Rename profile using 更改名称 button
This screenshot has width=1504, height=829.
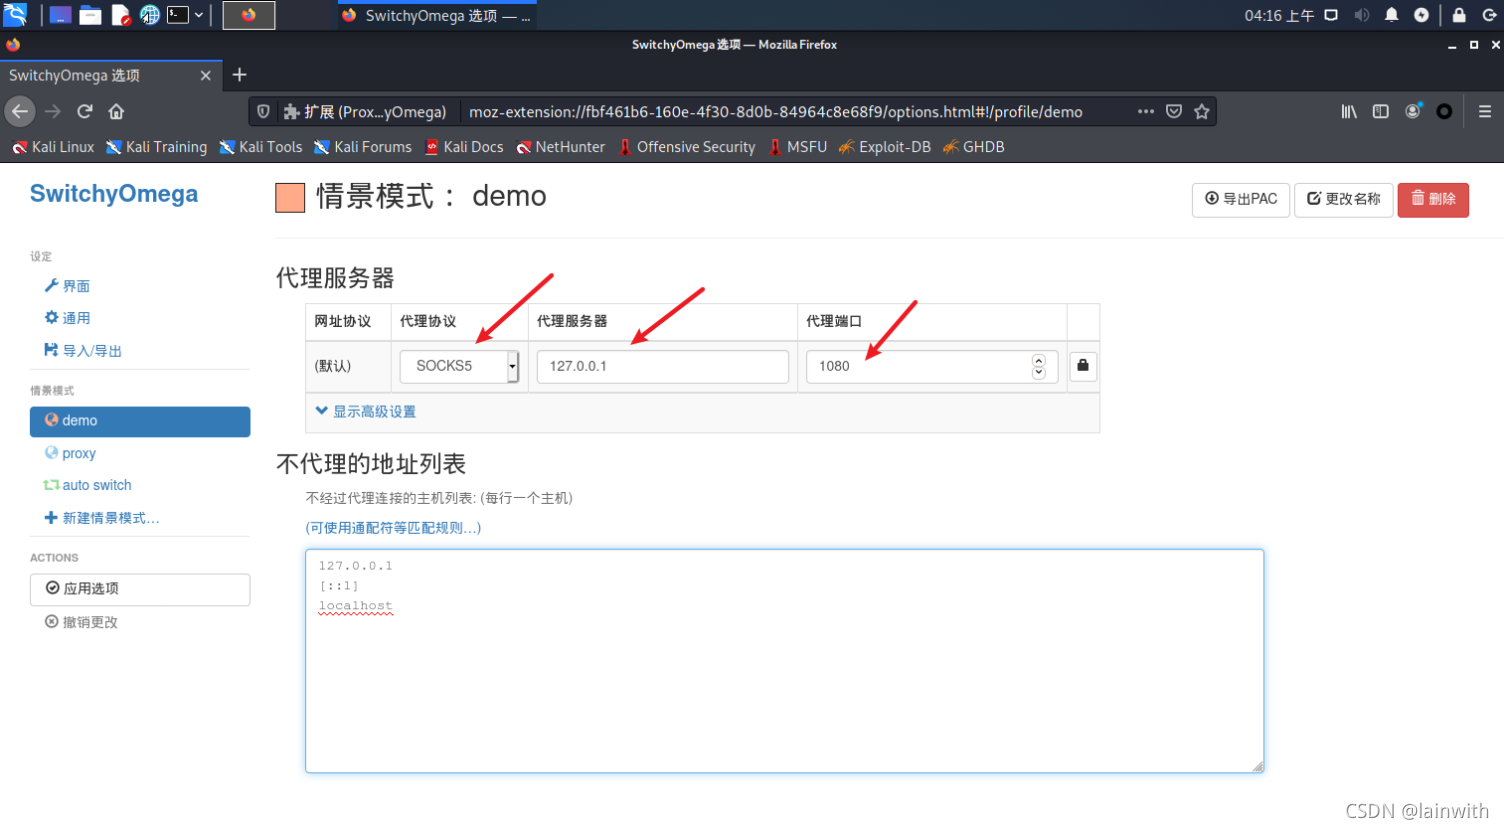click(x=1343, y=199)
